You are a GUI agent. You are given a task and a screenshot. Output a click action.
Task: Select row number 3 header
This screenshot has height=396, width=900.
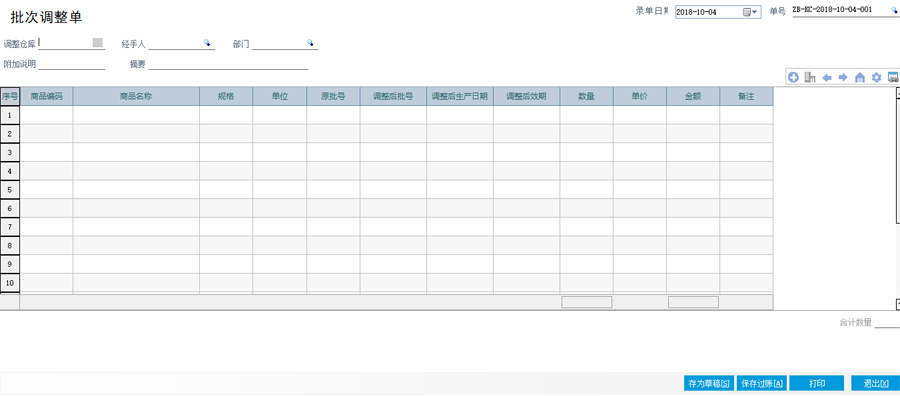[x=10, y=152]
